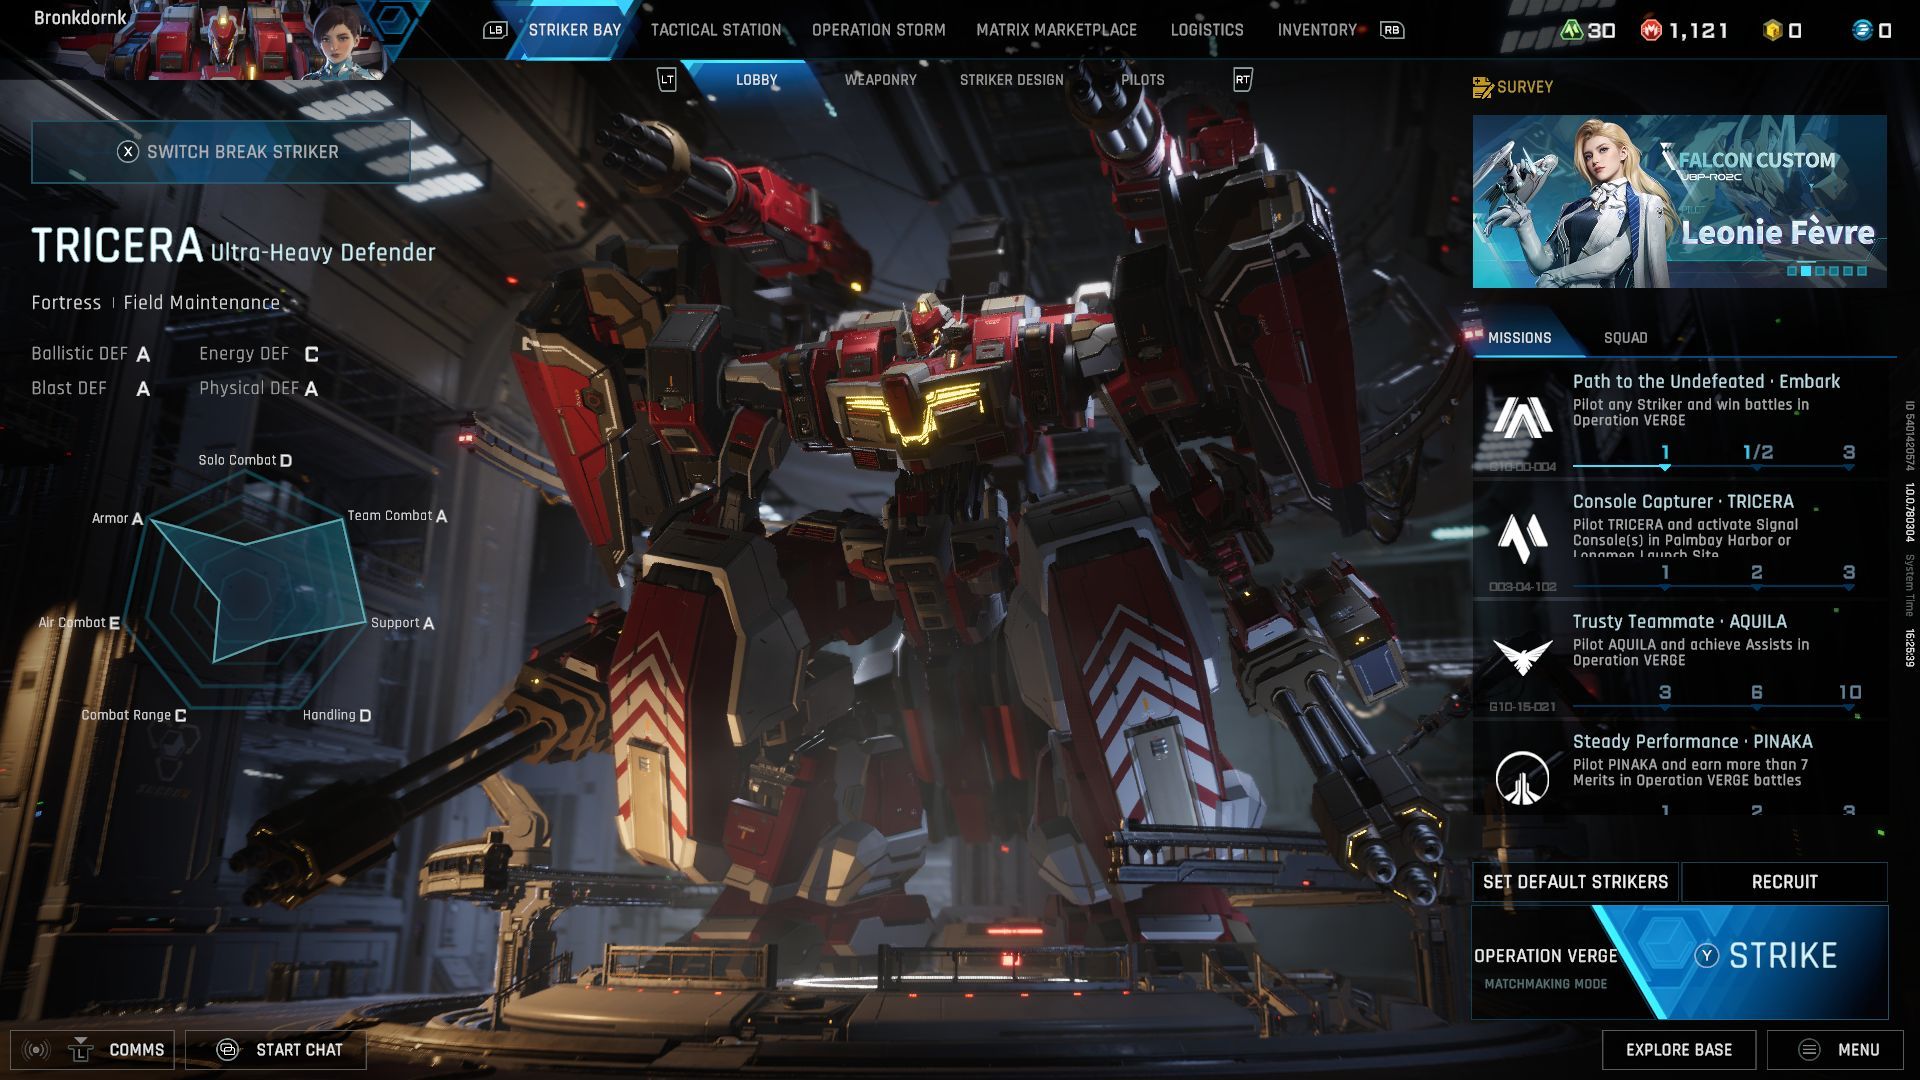Switch to the SQUAD tab
The image size is (1920, 1080).
coord(1628,338)
